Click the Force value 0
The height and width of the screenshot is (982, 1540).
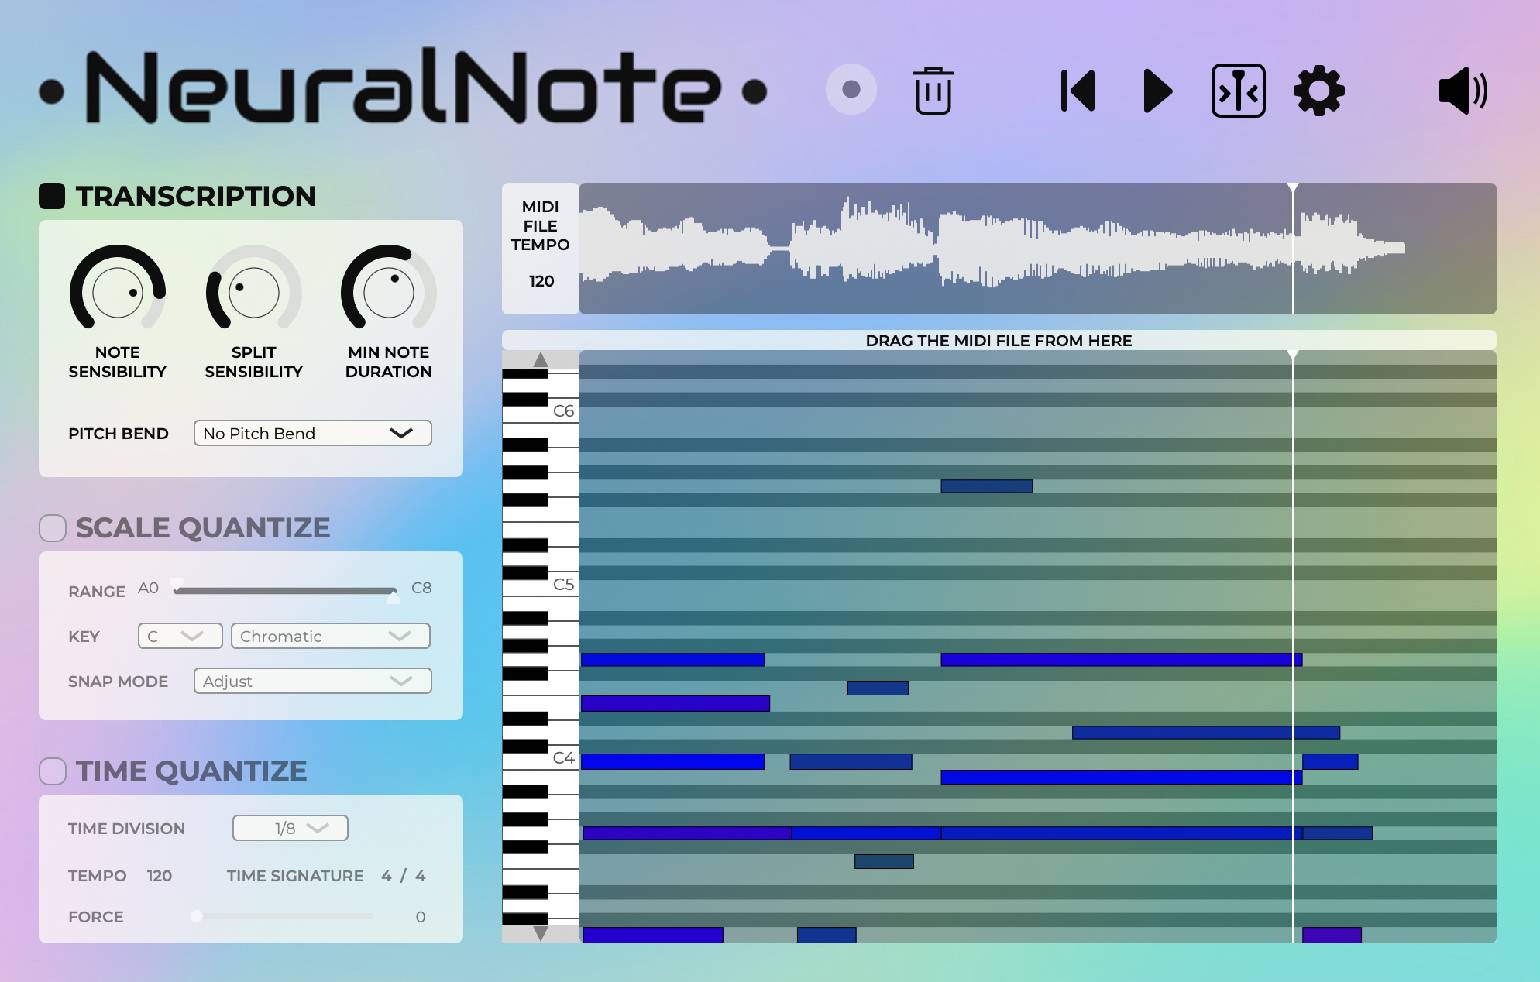(420, 917)
